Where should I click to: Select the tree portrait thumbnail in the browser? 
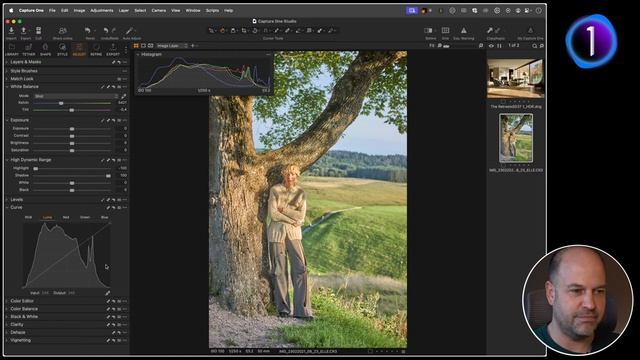(x=516, y=138)
